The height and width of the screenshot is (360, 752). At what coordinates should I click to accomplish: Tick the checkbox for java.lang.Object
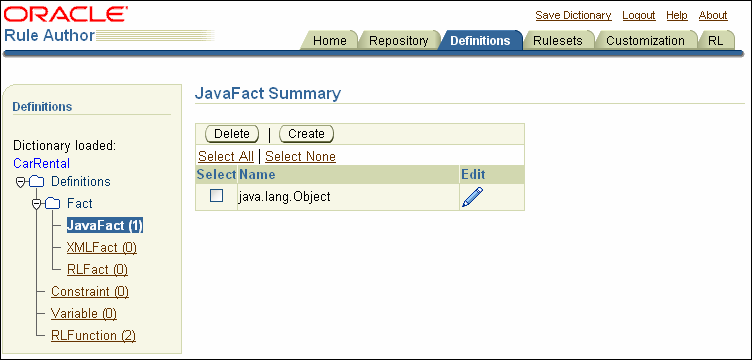pos(217,196)
